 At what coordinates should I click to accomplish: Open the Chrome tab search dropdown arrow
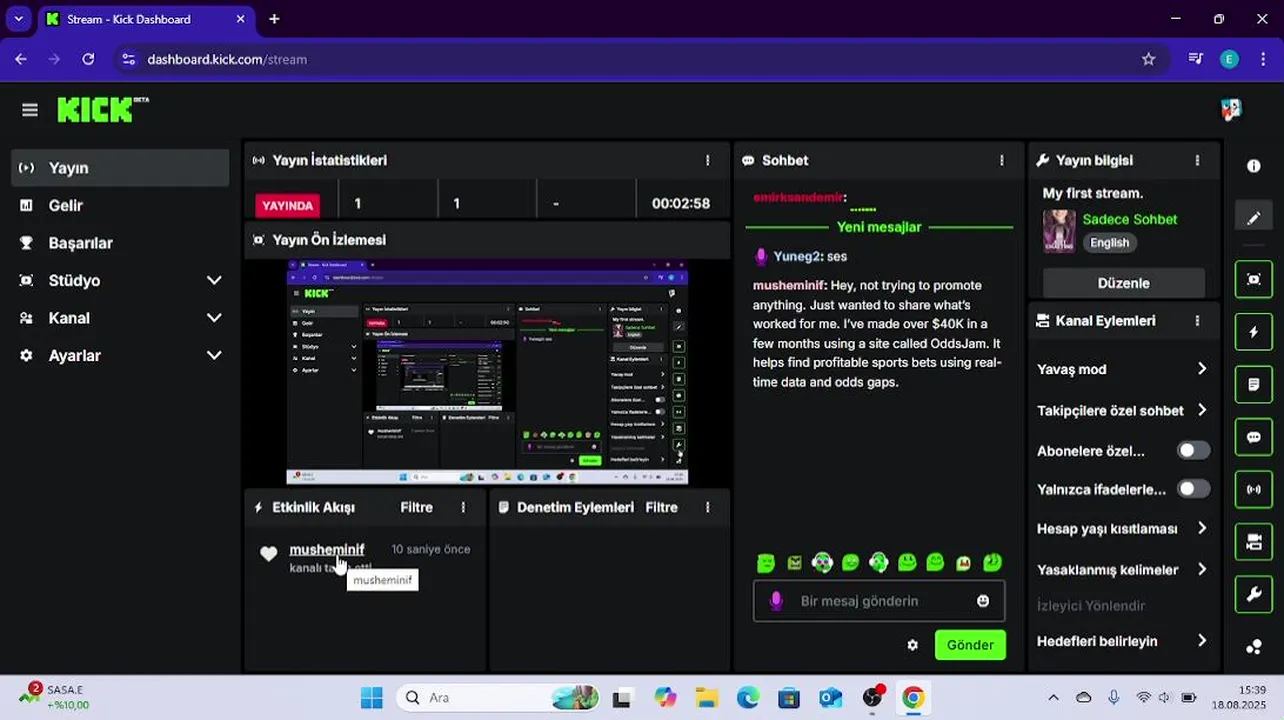pyautogui.click(x=18, y=19)
